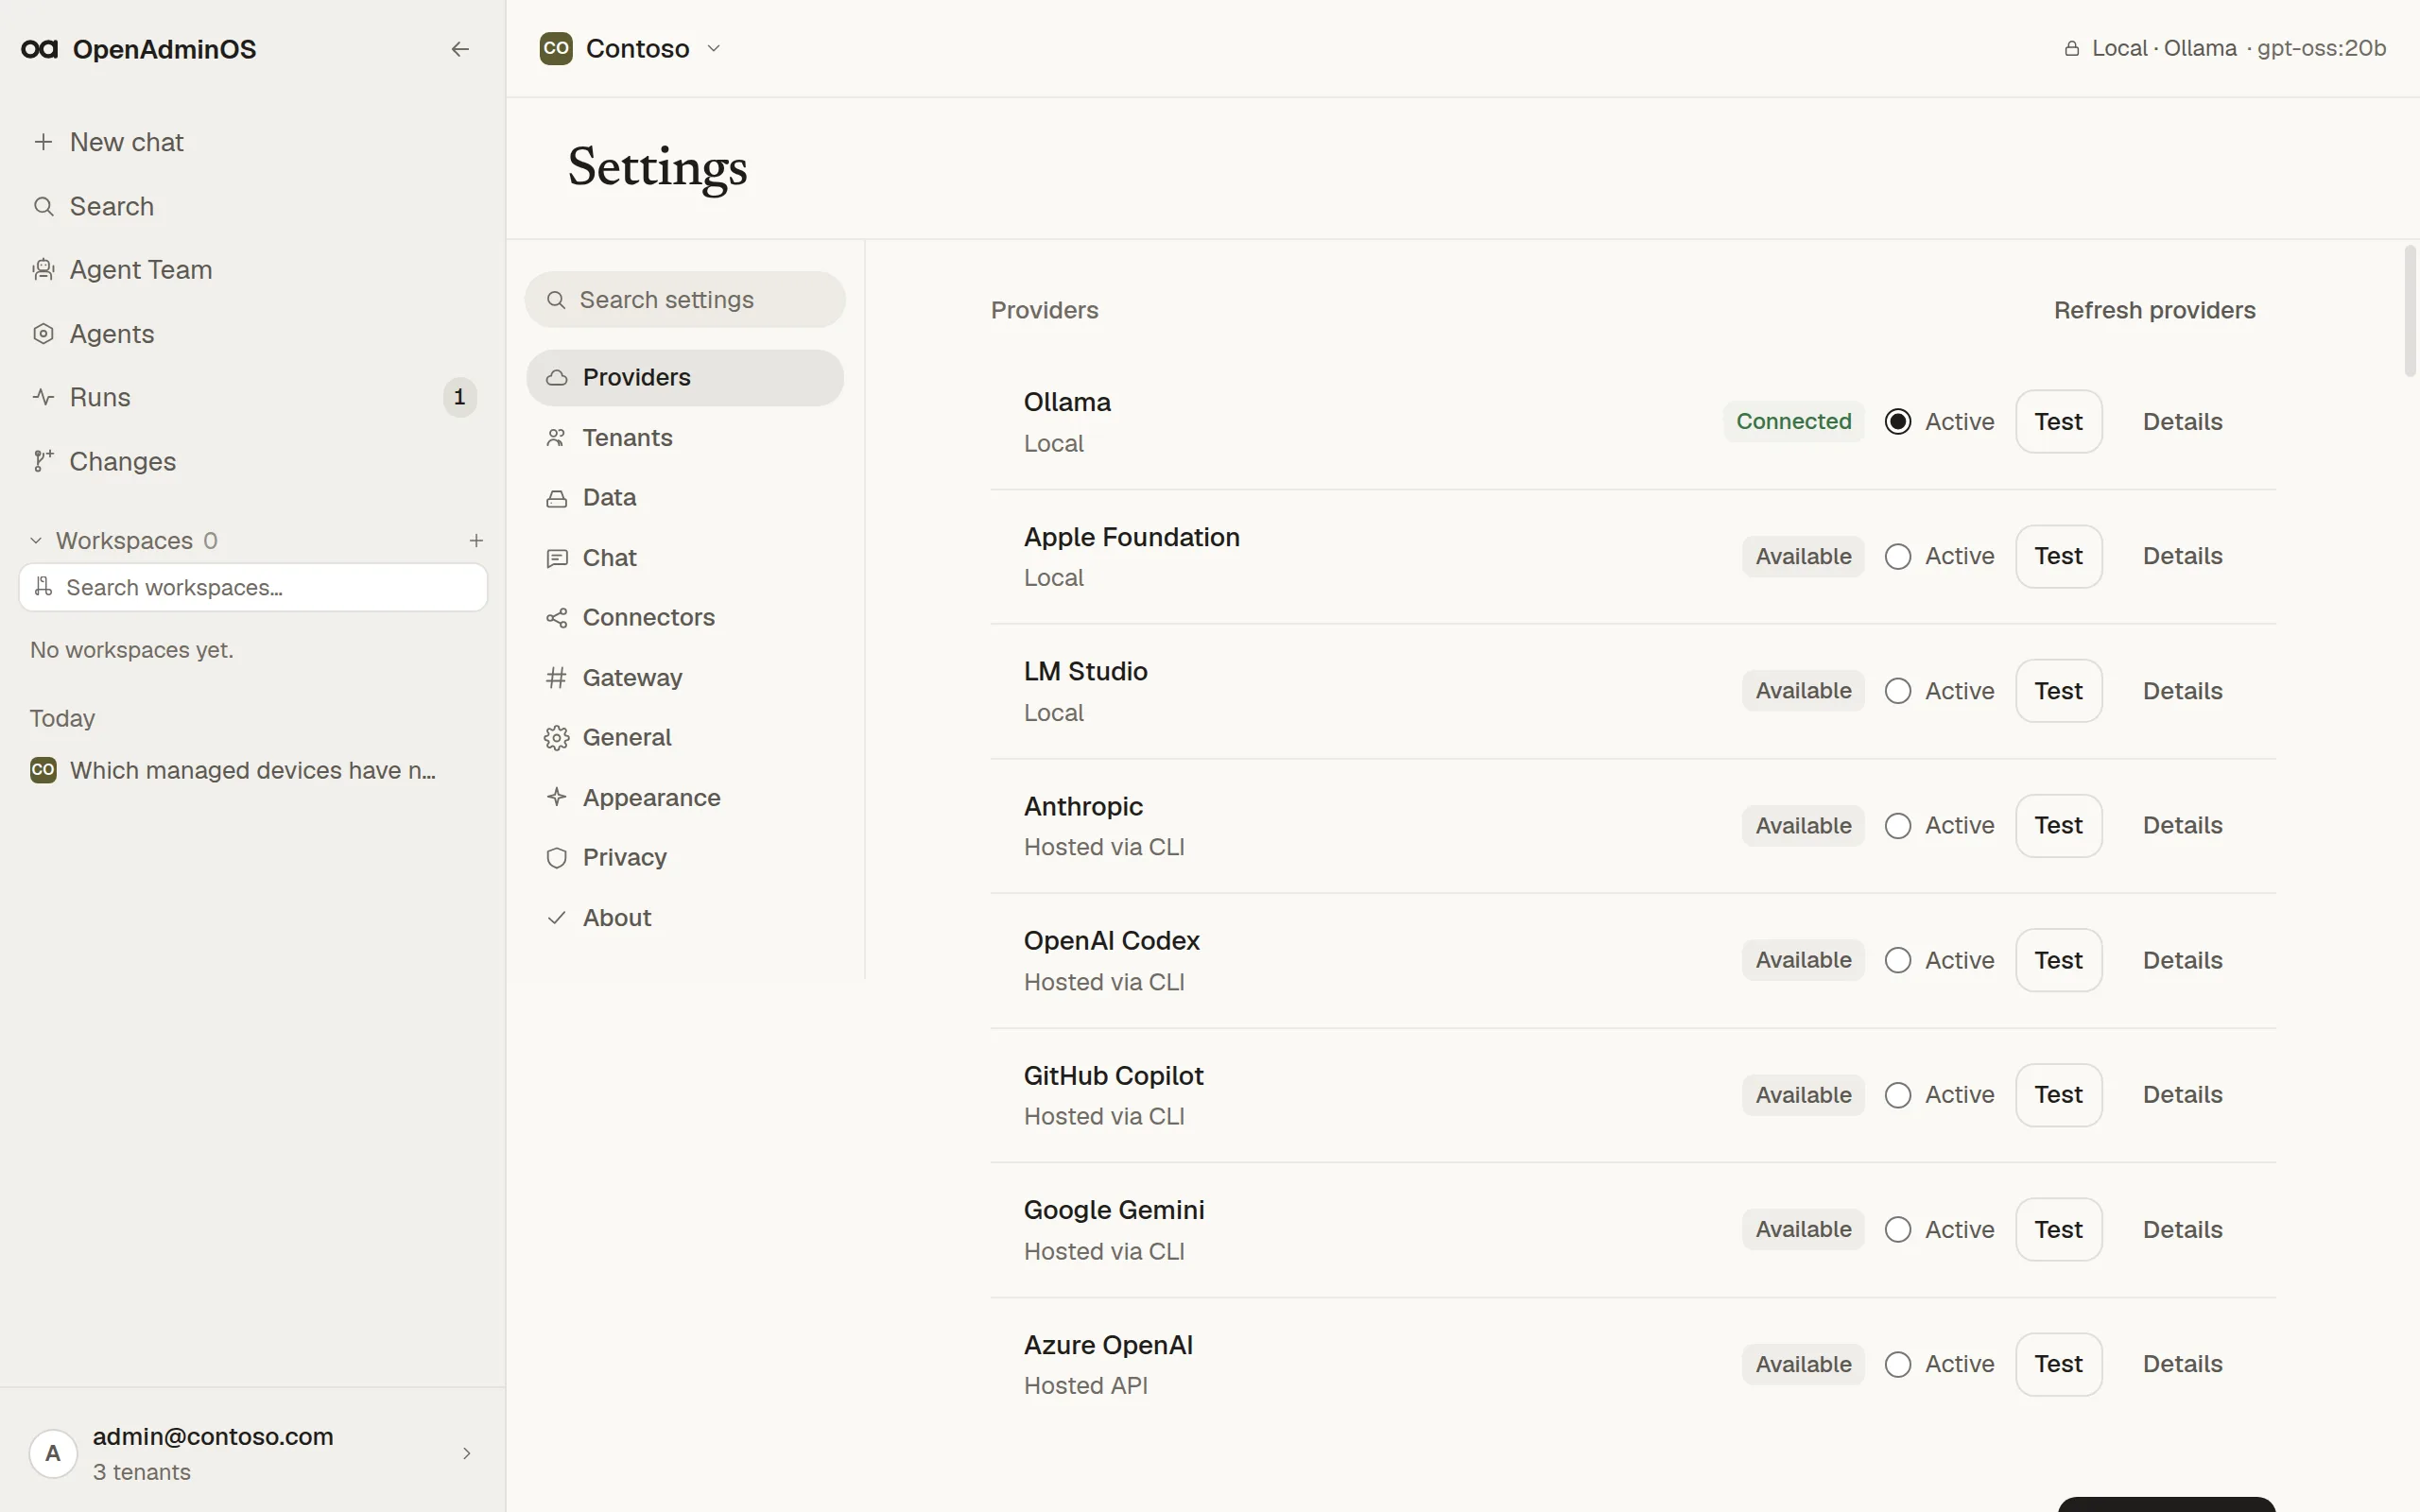Click the Runs count badge showing 1
This screenshot has height=1512, width=2420.
coord(459,397)
